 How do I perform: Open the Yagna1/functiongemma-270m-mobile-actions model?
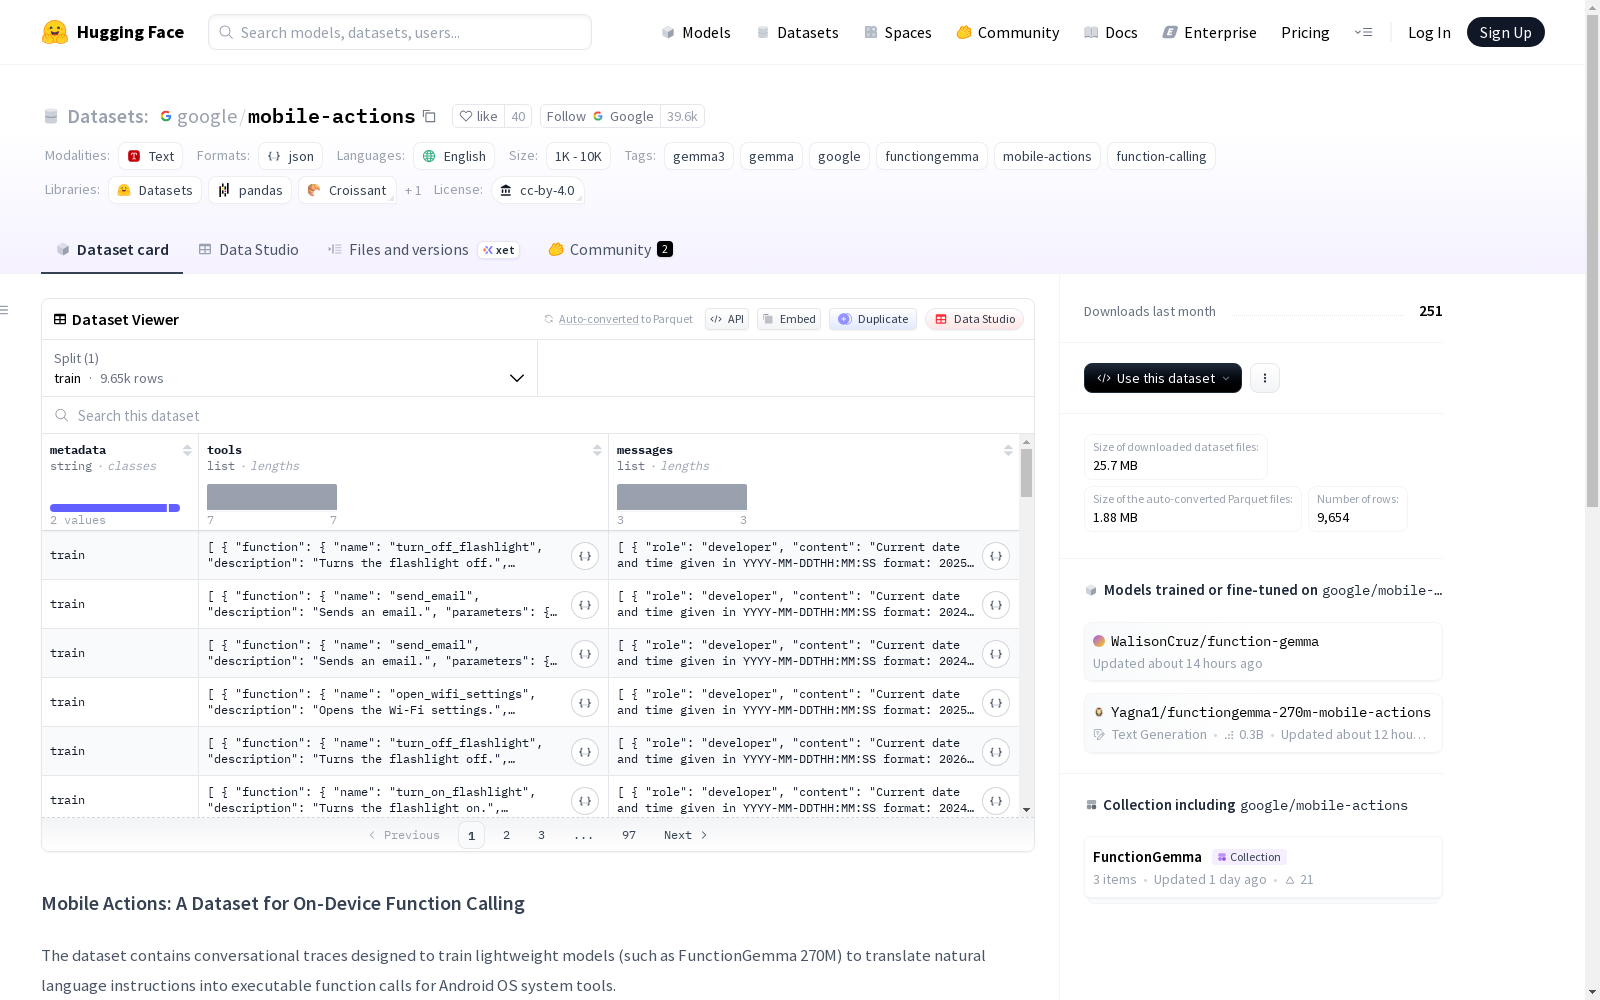coord(1263,722)
